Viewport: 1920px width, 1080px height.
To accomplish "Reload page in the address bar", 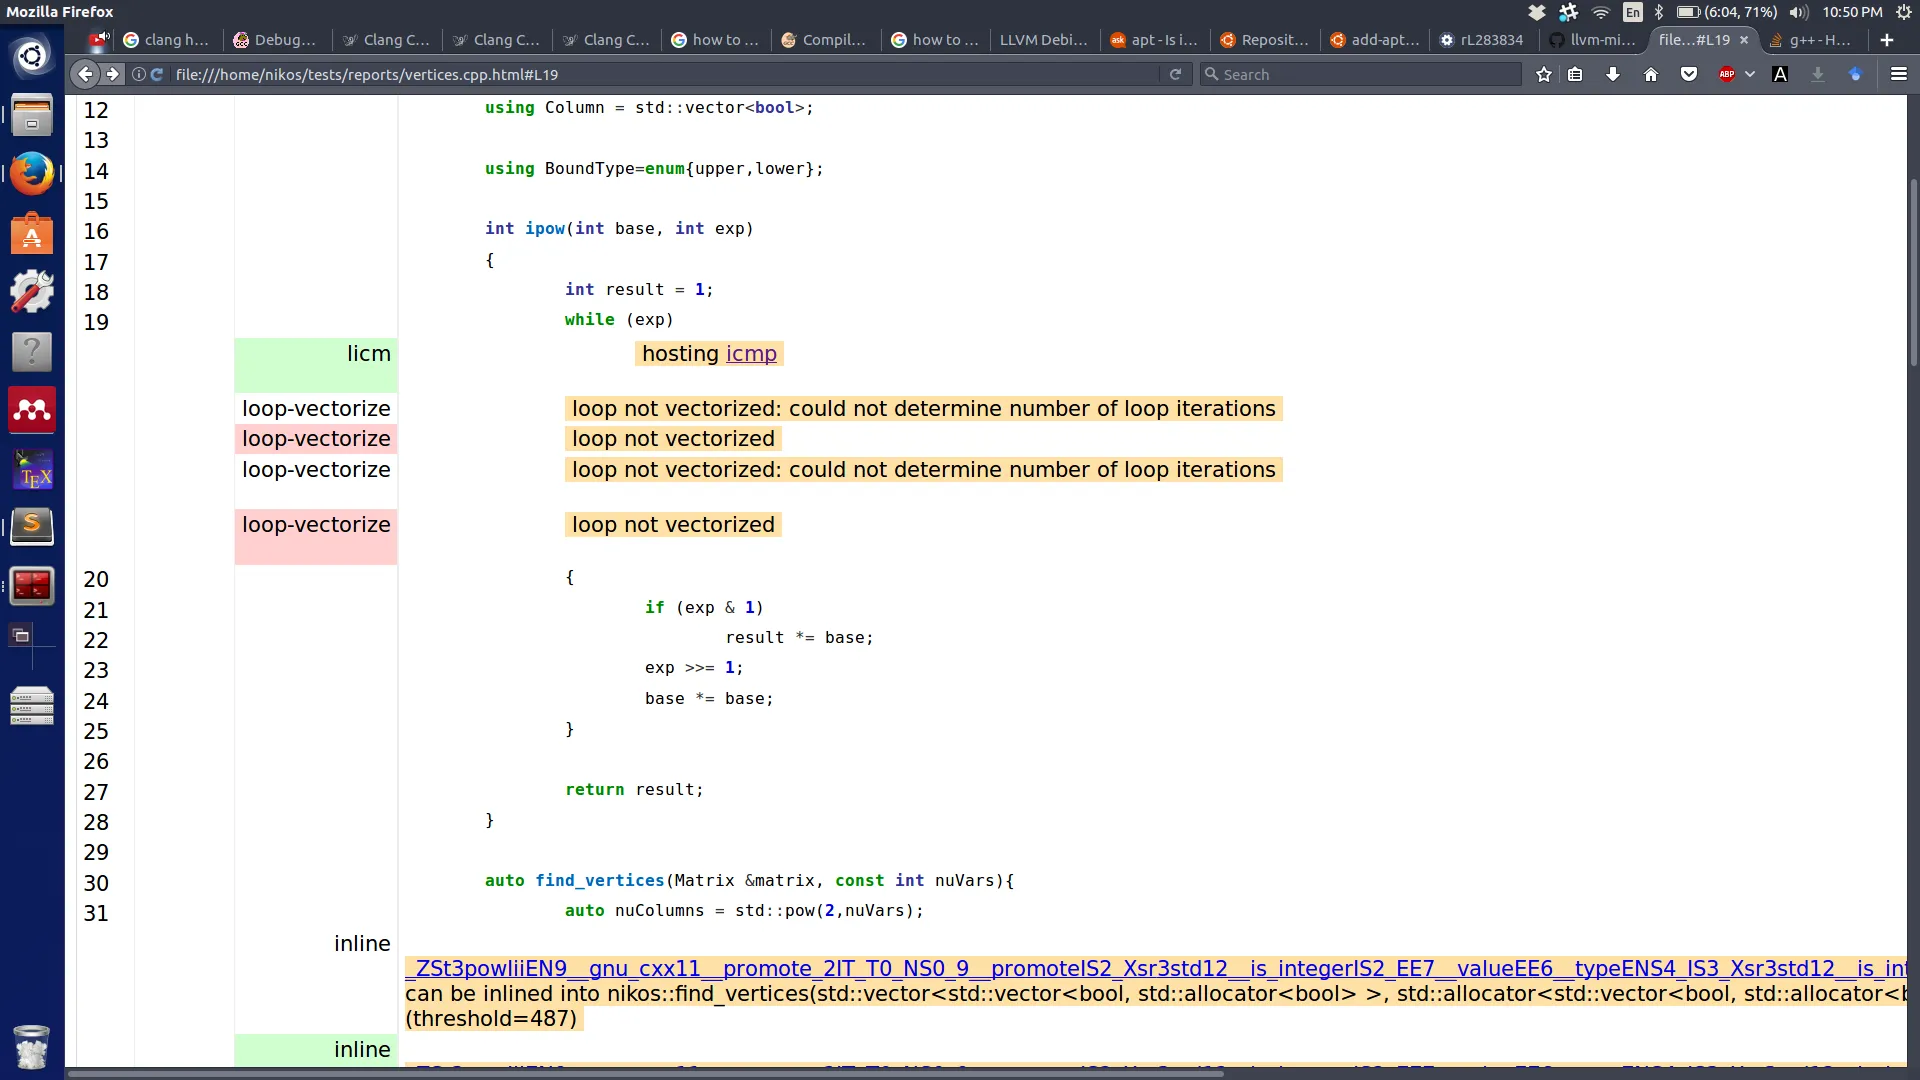I will [x=1176, y=74].
